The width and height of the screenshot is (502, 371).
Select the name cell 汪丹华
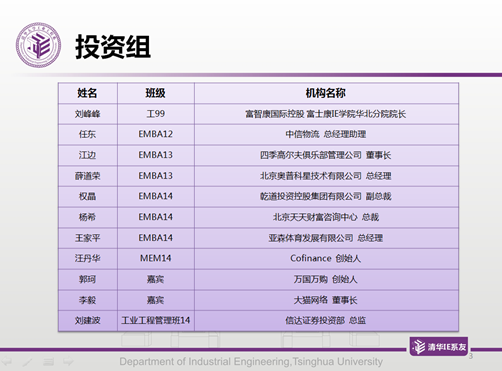pos(88,258)
